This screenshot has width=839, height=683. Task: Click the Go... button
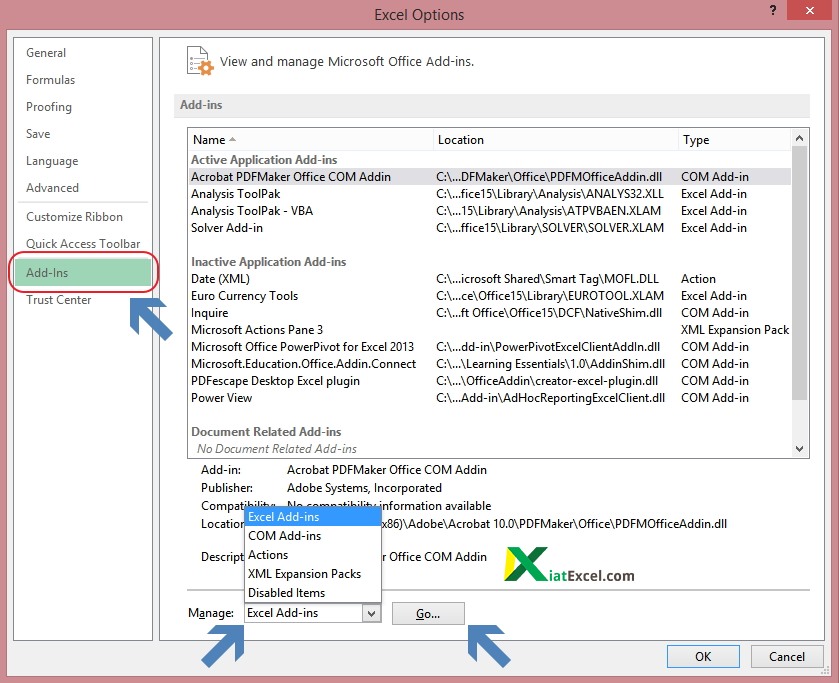(428, 614)
